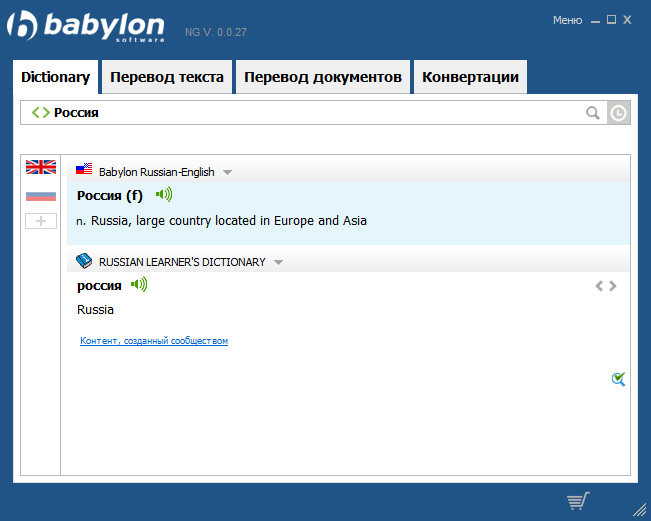Switch to the Перевод текста tab
The image size is (651, 521).
(167, 77)
